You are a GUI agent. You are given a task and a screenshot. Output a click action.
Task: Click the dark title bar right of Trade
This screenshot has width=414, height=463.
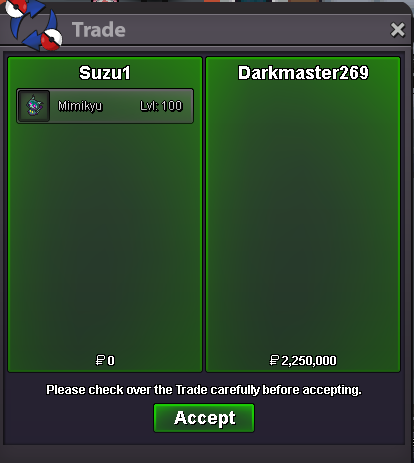coord(257,30)
